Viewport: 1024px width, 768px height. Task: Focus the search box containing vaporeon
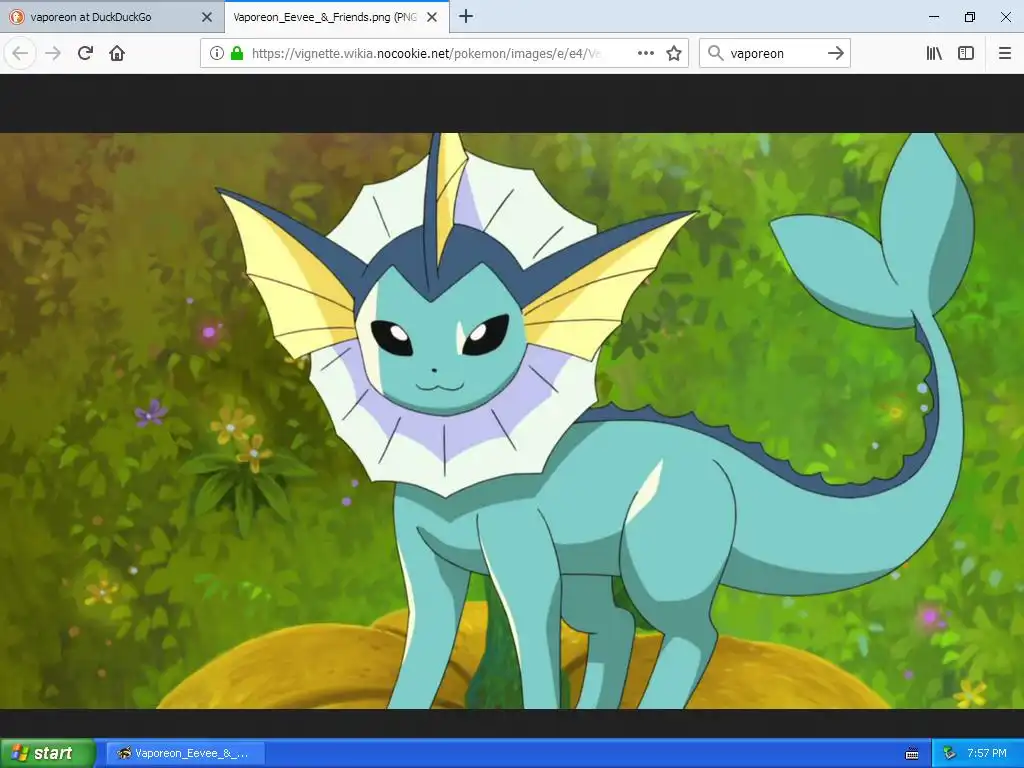(x=773, y=53)
